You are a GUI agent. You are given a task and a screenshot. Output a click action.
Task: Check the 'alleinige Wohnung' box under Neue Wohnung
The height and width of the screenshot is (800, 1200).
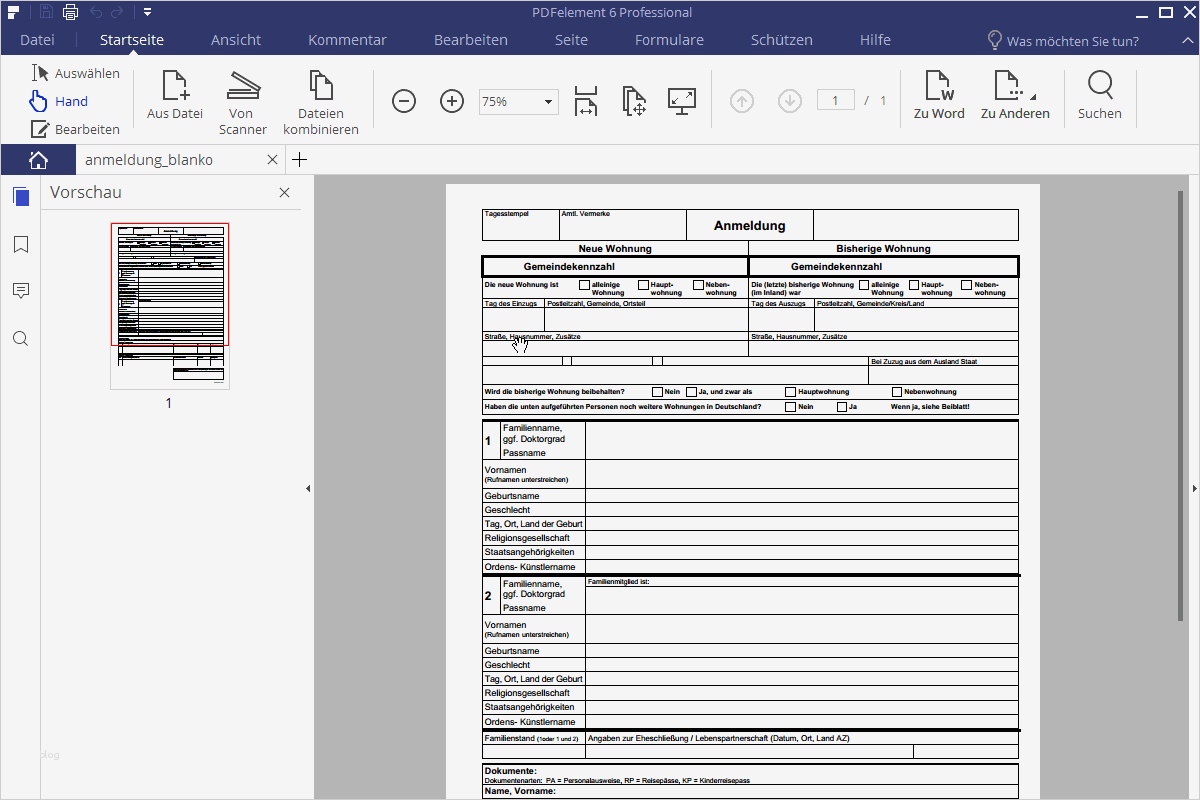585,285
